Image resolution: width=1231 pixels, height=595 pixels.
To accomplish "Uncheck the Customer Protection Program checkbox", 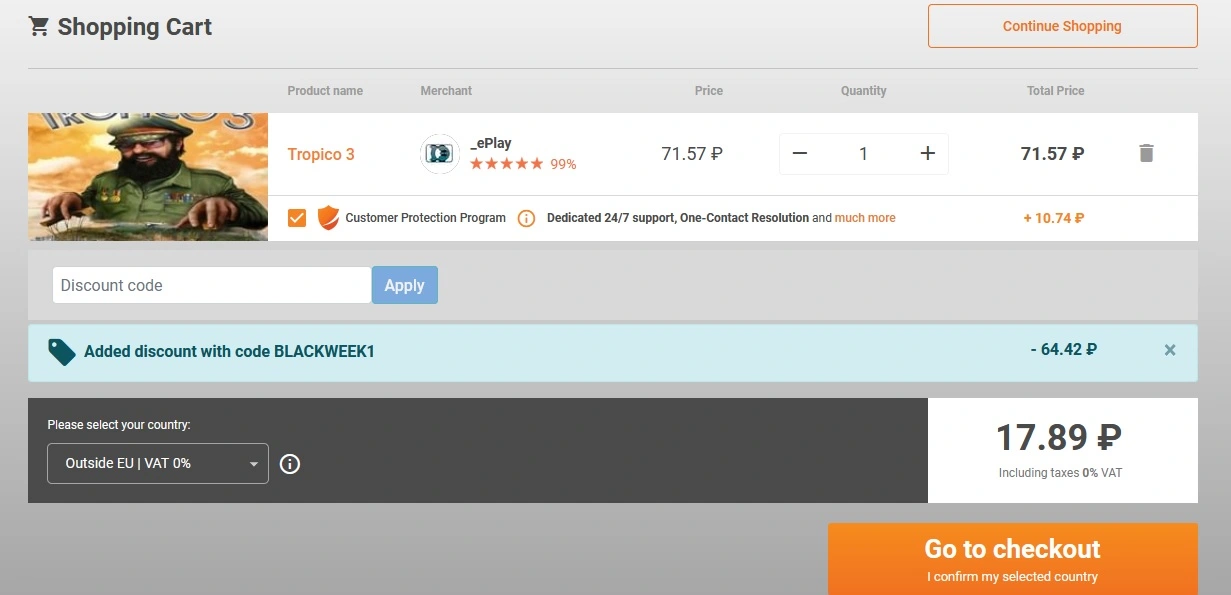I will coord(297,218).
